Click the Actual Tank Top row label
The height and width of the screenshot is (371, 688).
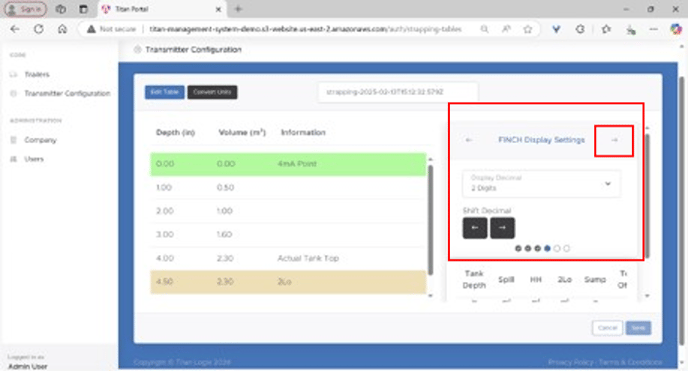pyautogui.click(x=308, y=258)
